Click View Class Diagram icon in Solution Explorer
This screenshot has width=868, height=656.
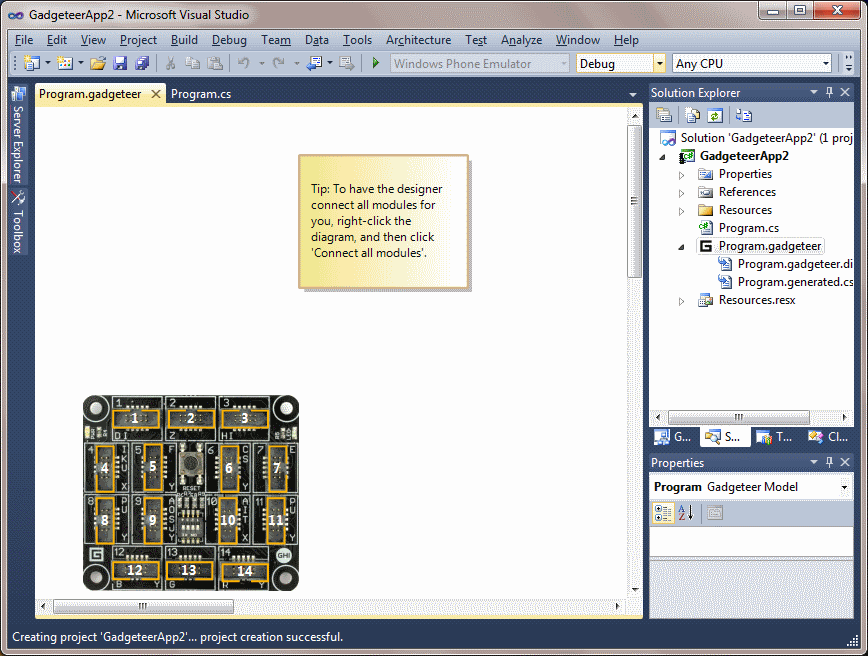744,115
